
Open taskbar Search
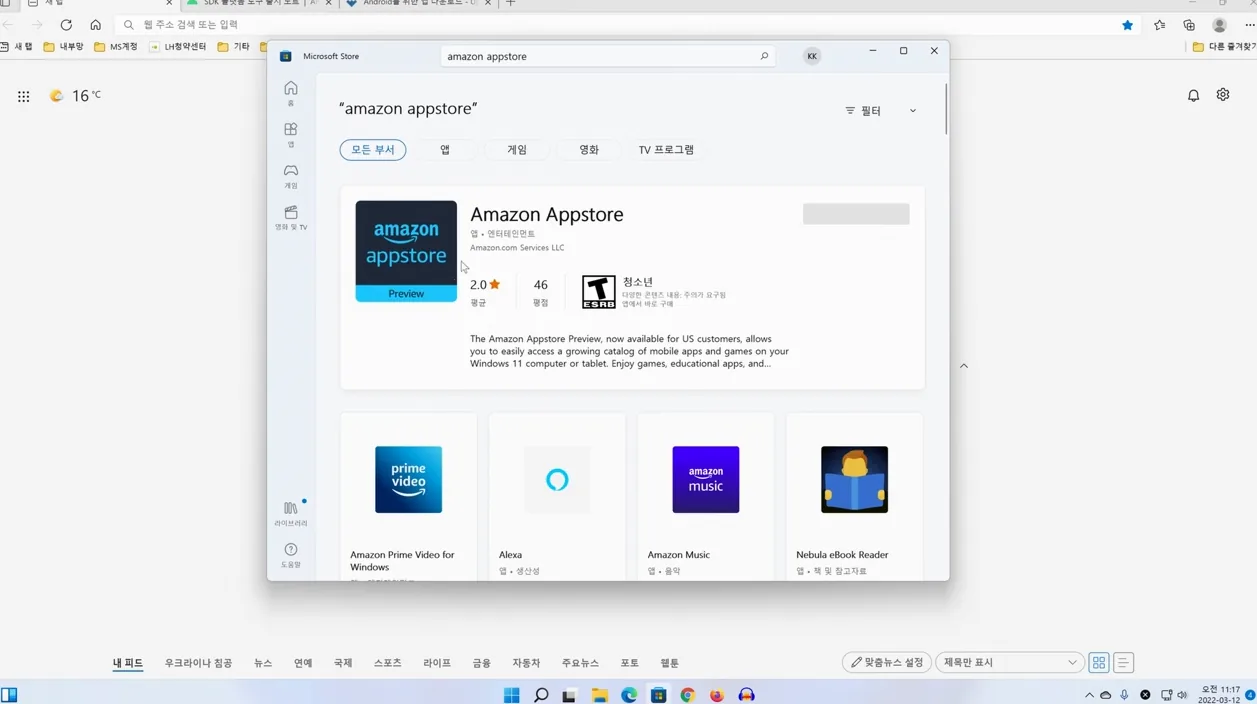(x=541, y=695)
